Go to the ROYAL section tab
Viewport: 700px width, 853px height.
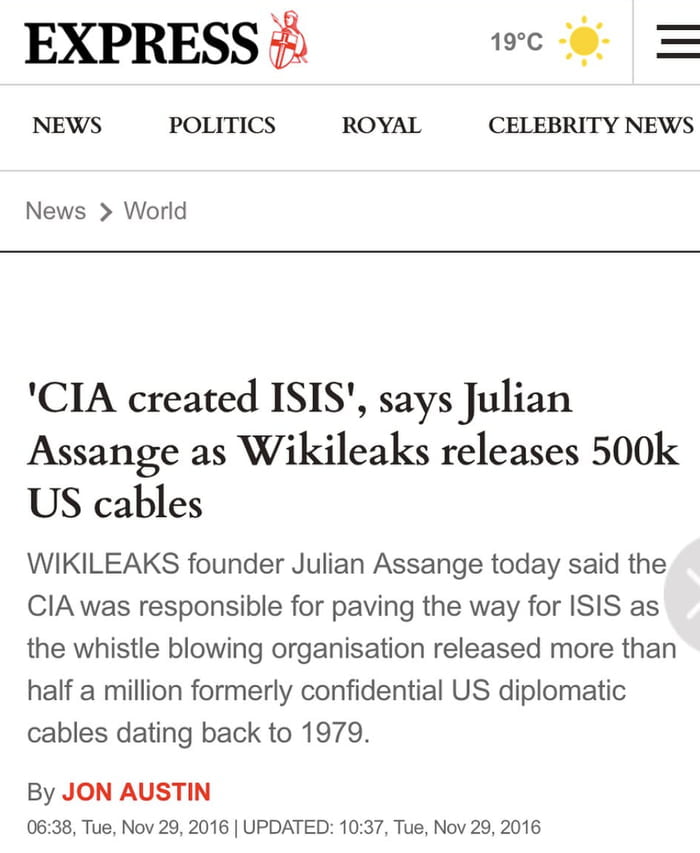tap(381, 125)
